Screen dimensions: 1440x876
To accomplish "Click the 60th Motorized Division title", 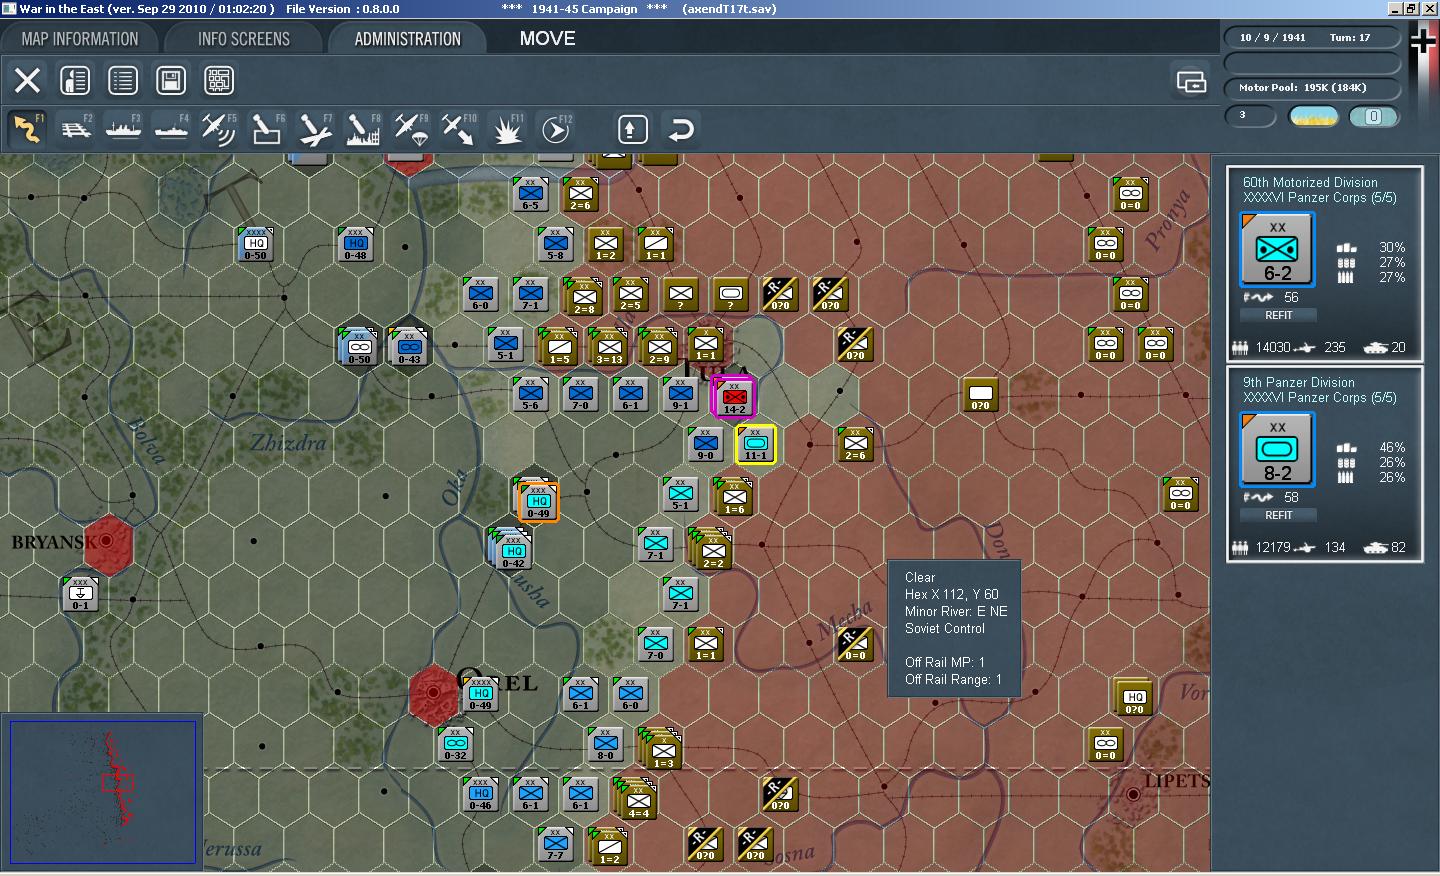I will (x=1310, y=182).
